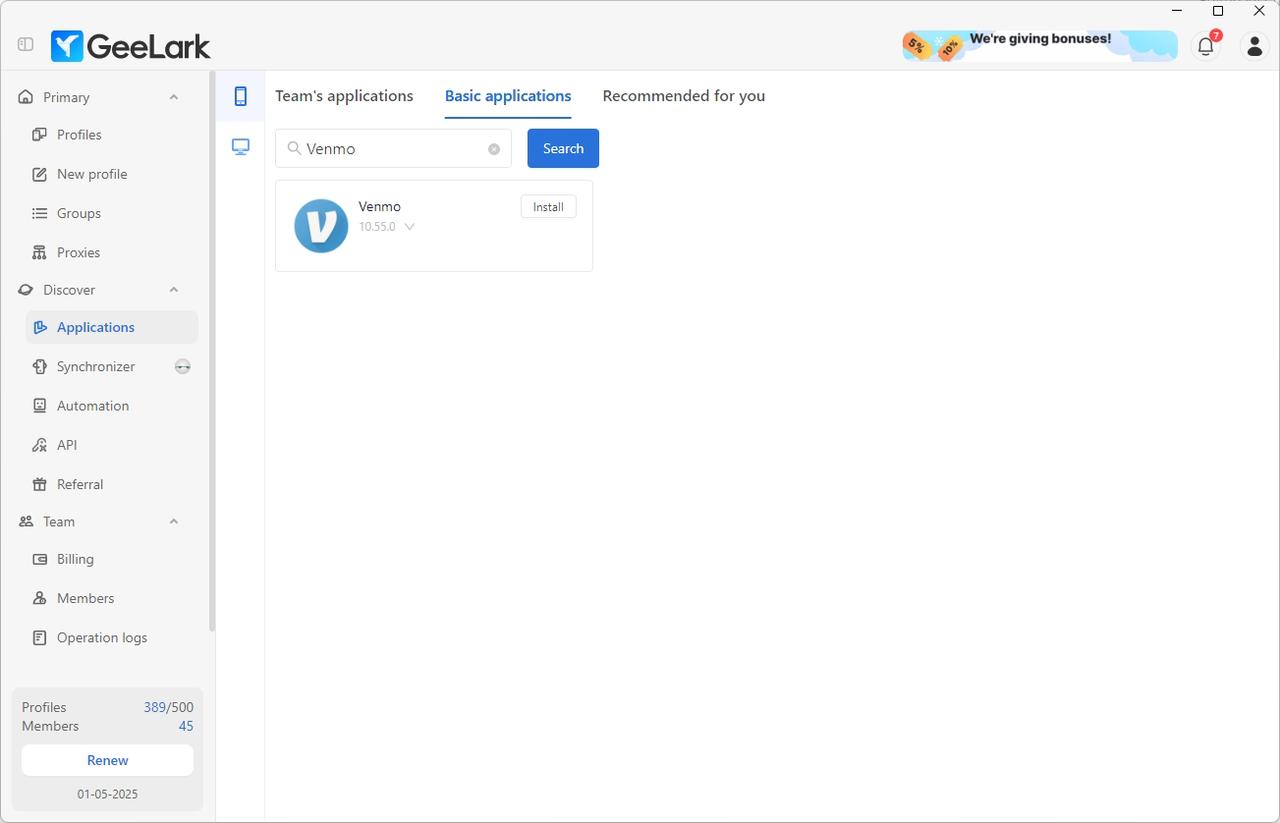Select Applications in the sidebar
This screenshot has width=1280, height=823.
(x=112, y=327)
